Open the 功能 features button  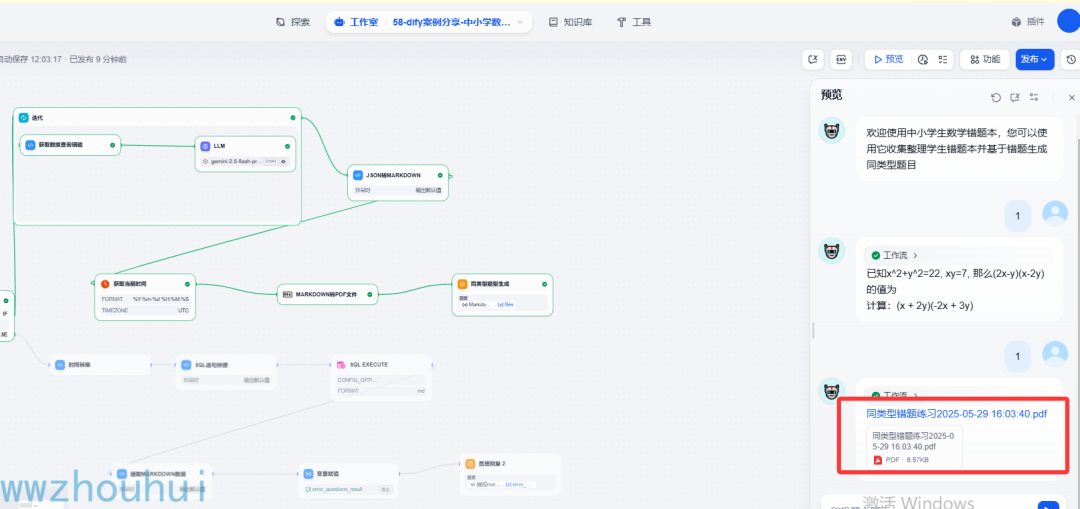point(985,59)
